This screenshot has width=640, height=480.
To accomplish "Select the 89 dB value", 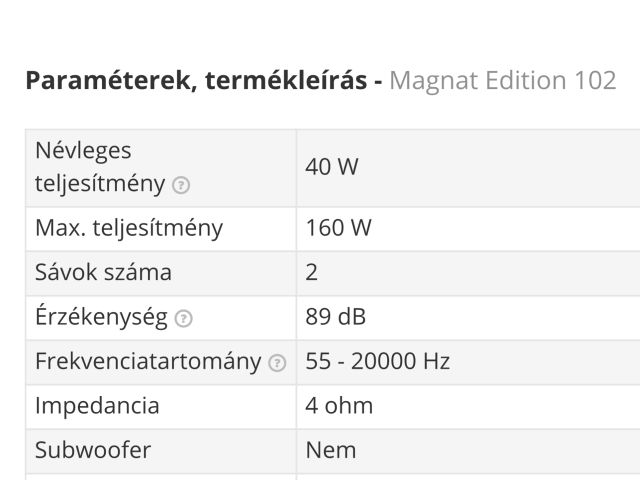I will 336,317.
